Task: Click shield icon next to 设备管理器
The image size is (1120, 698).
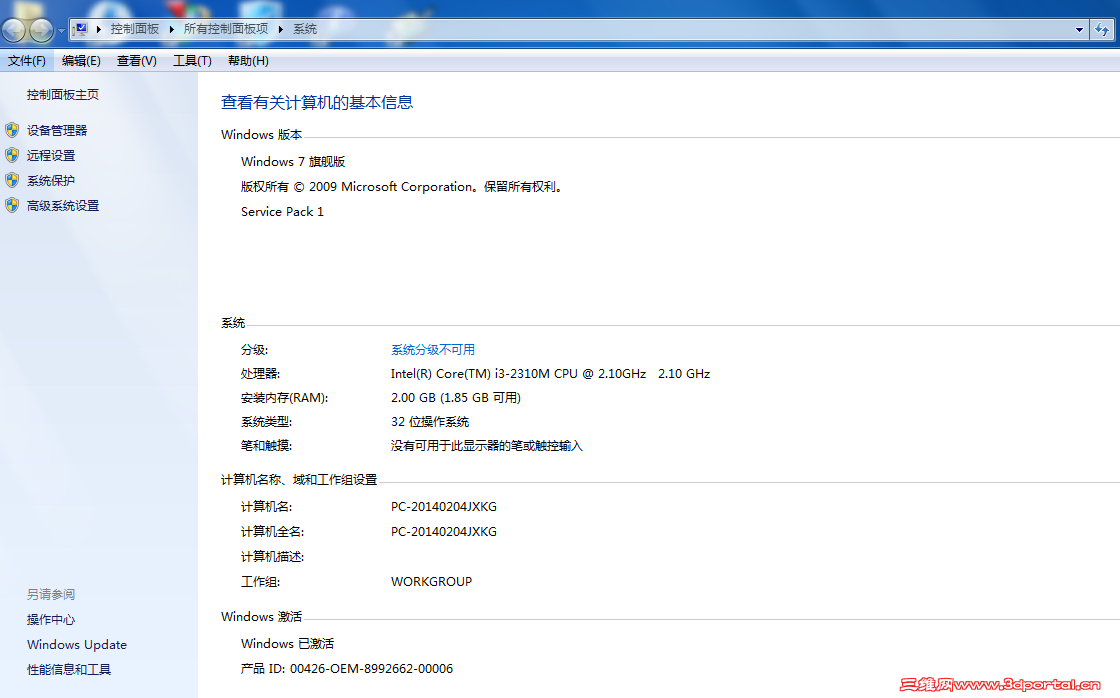Action: pos(12,130)
